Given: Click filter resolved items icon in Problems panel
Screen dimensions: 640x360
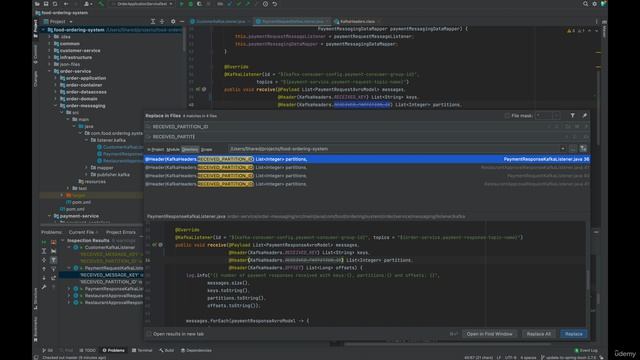Looking at the screenshot, I should click(53, 260).
